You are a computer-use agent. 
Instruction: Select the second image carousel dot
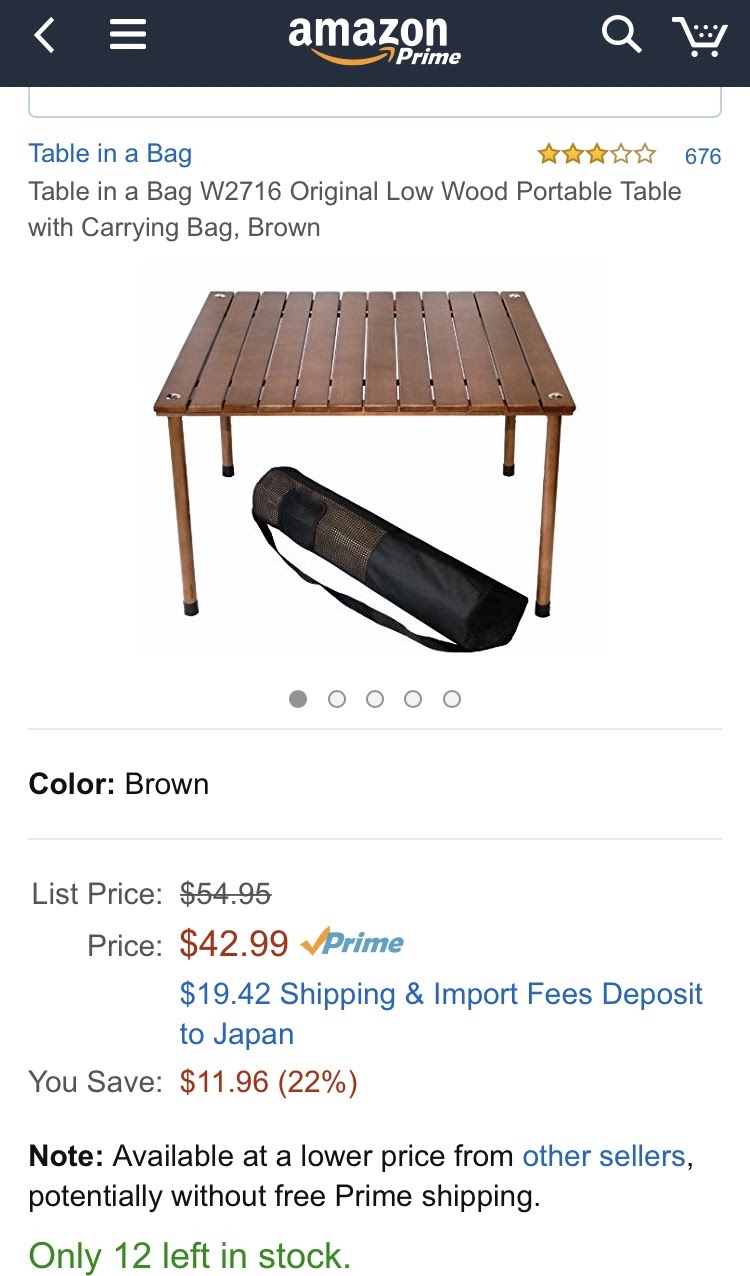tap(337, 699)
